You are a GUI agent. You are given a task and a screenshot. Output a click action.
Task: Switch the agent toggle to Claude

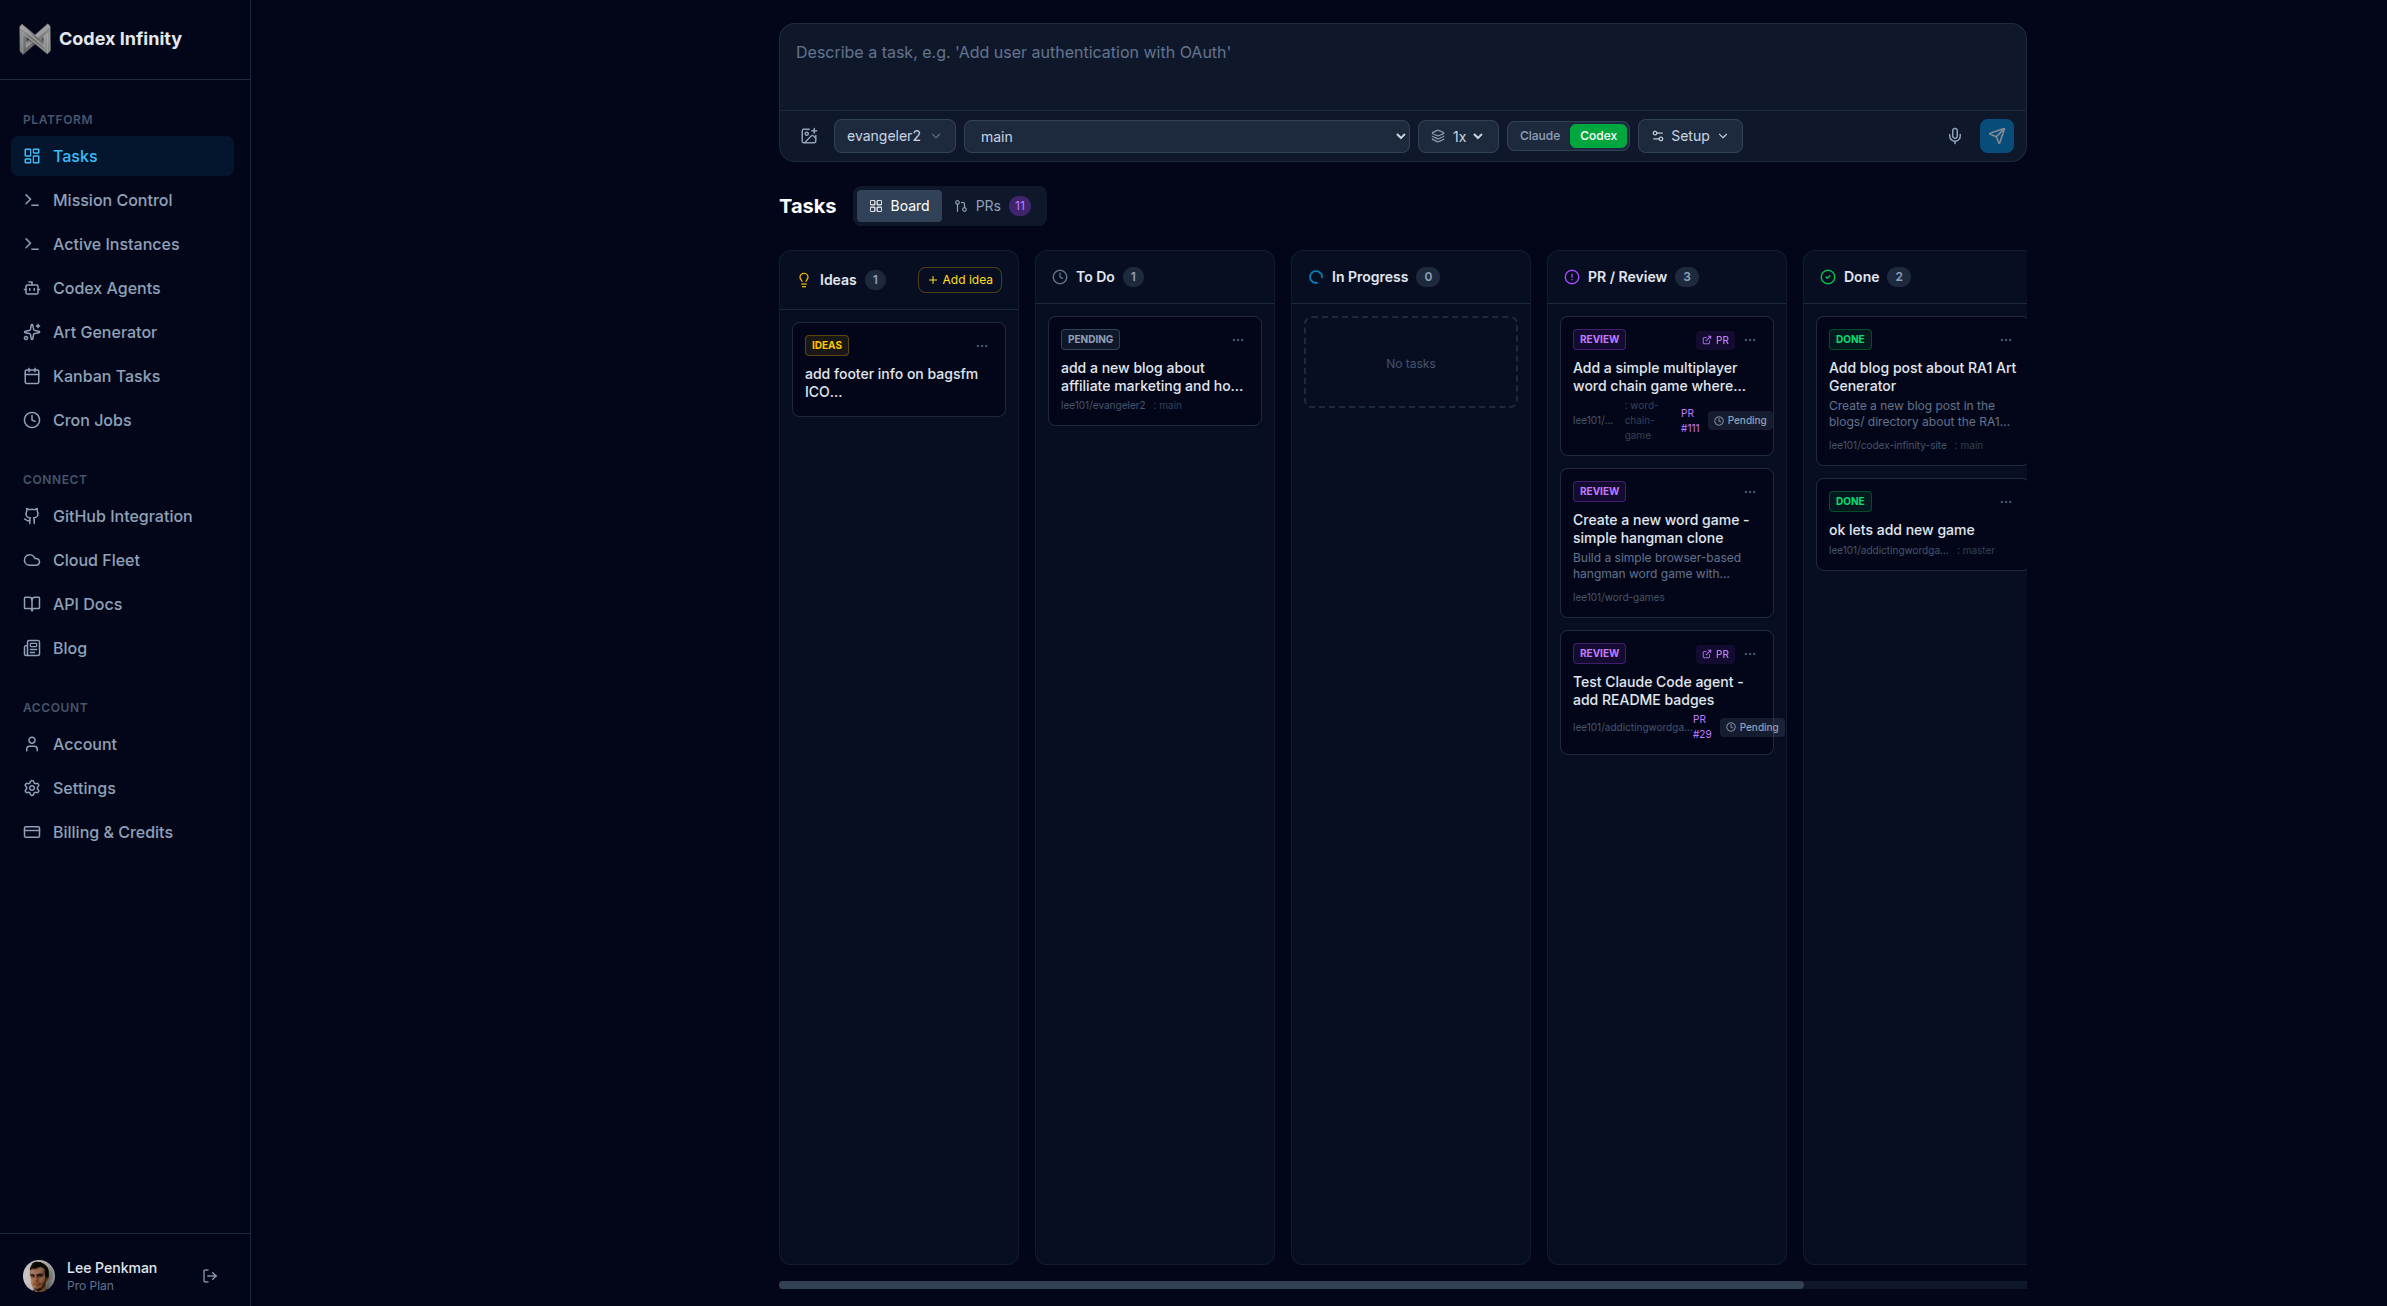tap(1539, 135)
